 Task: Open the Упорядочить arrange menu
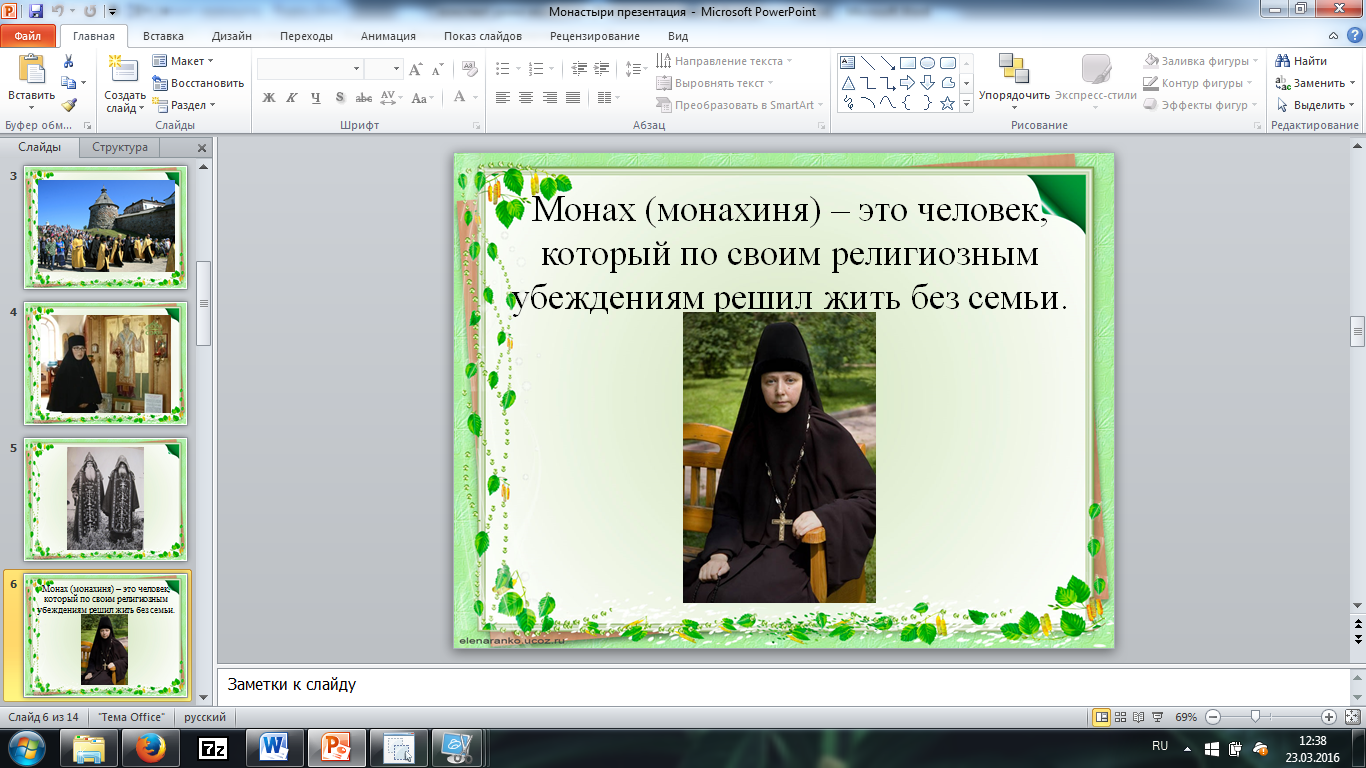click(1014, 80)
